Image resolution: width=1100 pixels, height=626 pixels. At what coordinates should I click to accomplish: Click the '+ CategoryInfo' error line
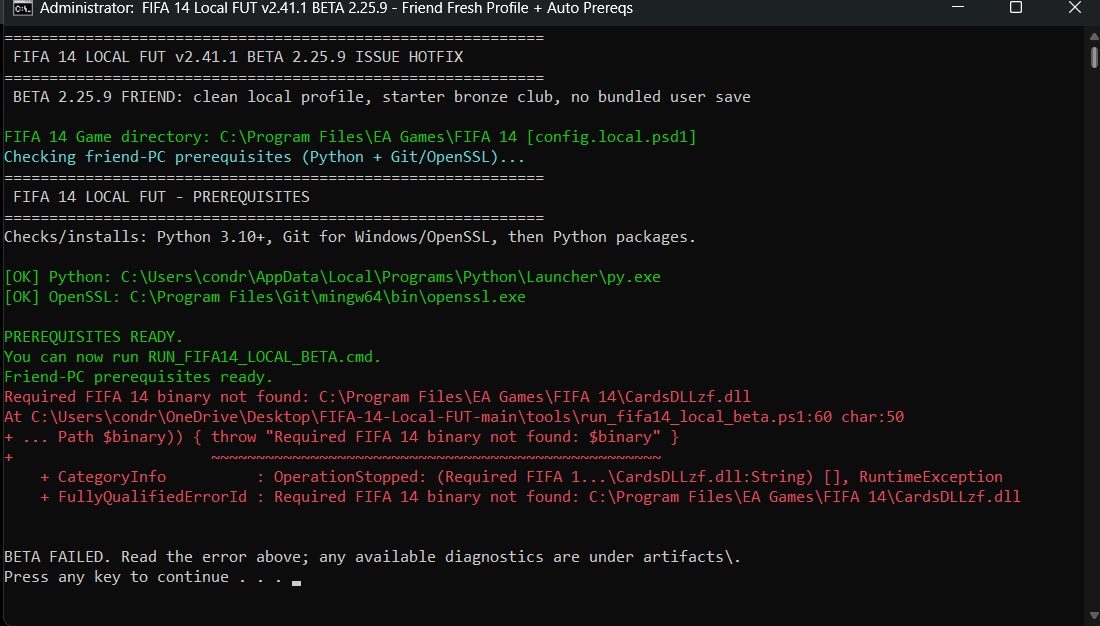pyautogui.click(x=521, y=477)
